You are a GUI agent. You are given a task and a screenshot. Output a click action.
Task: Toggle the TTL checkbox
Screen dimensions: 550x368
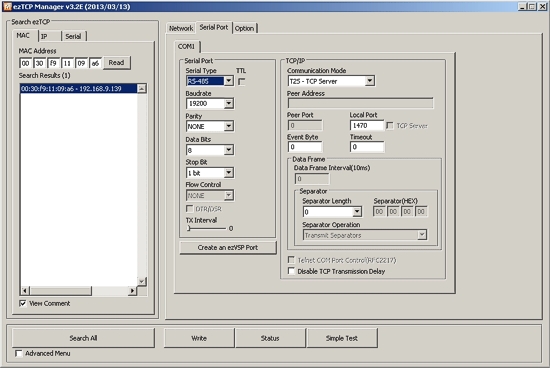click(241, 82)
